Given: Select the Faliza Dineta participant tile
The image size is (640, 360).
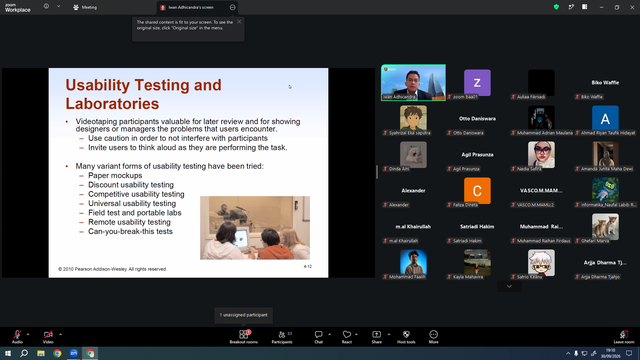Looking at the screenshot, I should 477,191.
